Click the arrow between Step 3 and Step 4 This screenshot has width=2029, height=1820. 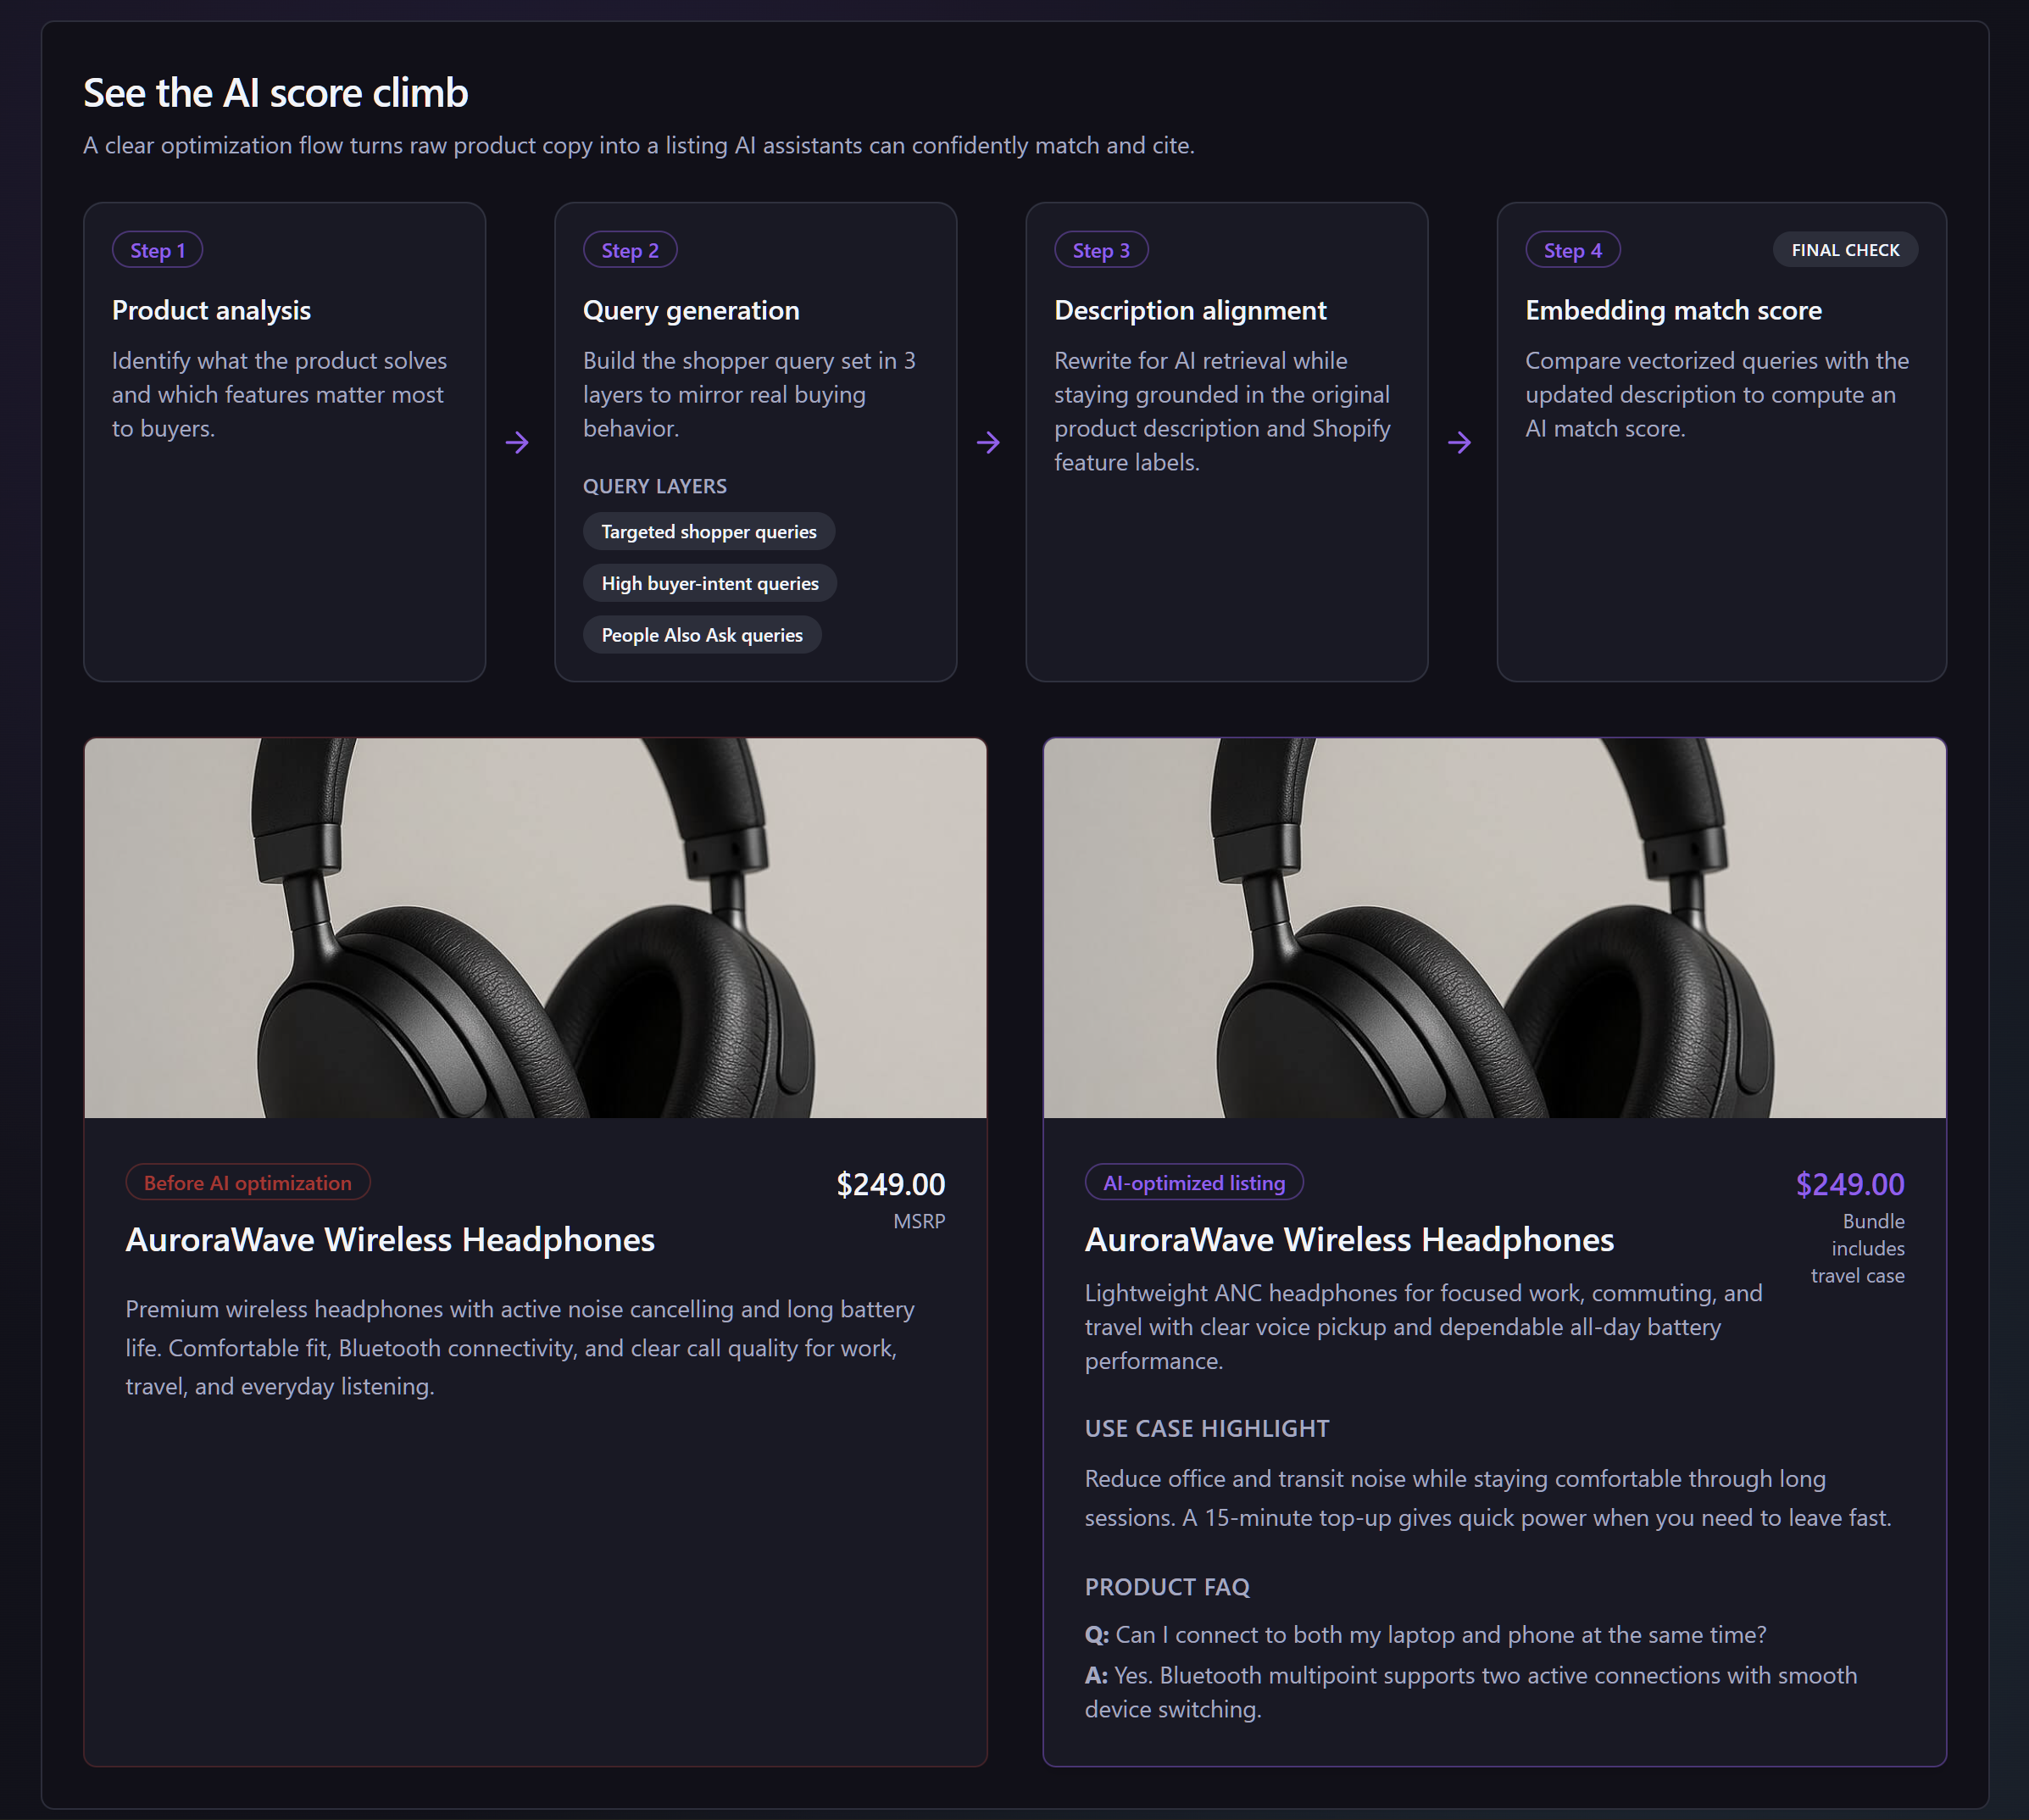click(1461, 443)
